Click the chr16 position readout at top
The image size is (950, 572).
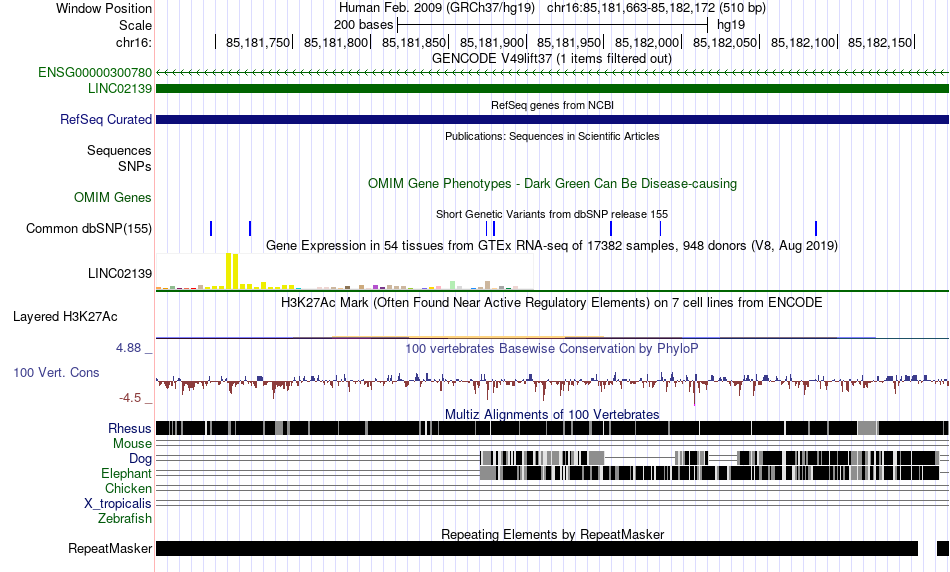pyautogui.click(x=656, y=8)
